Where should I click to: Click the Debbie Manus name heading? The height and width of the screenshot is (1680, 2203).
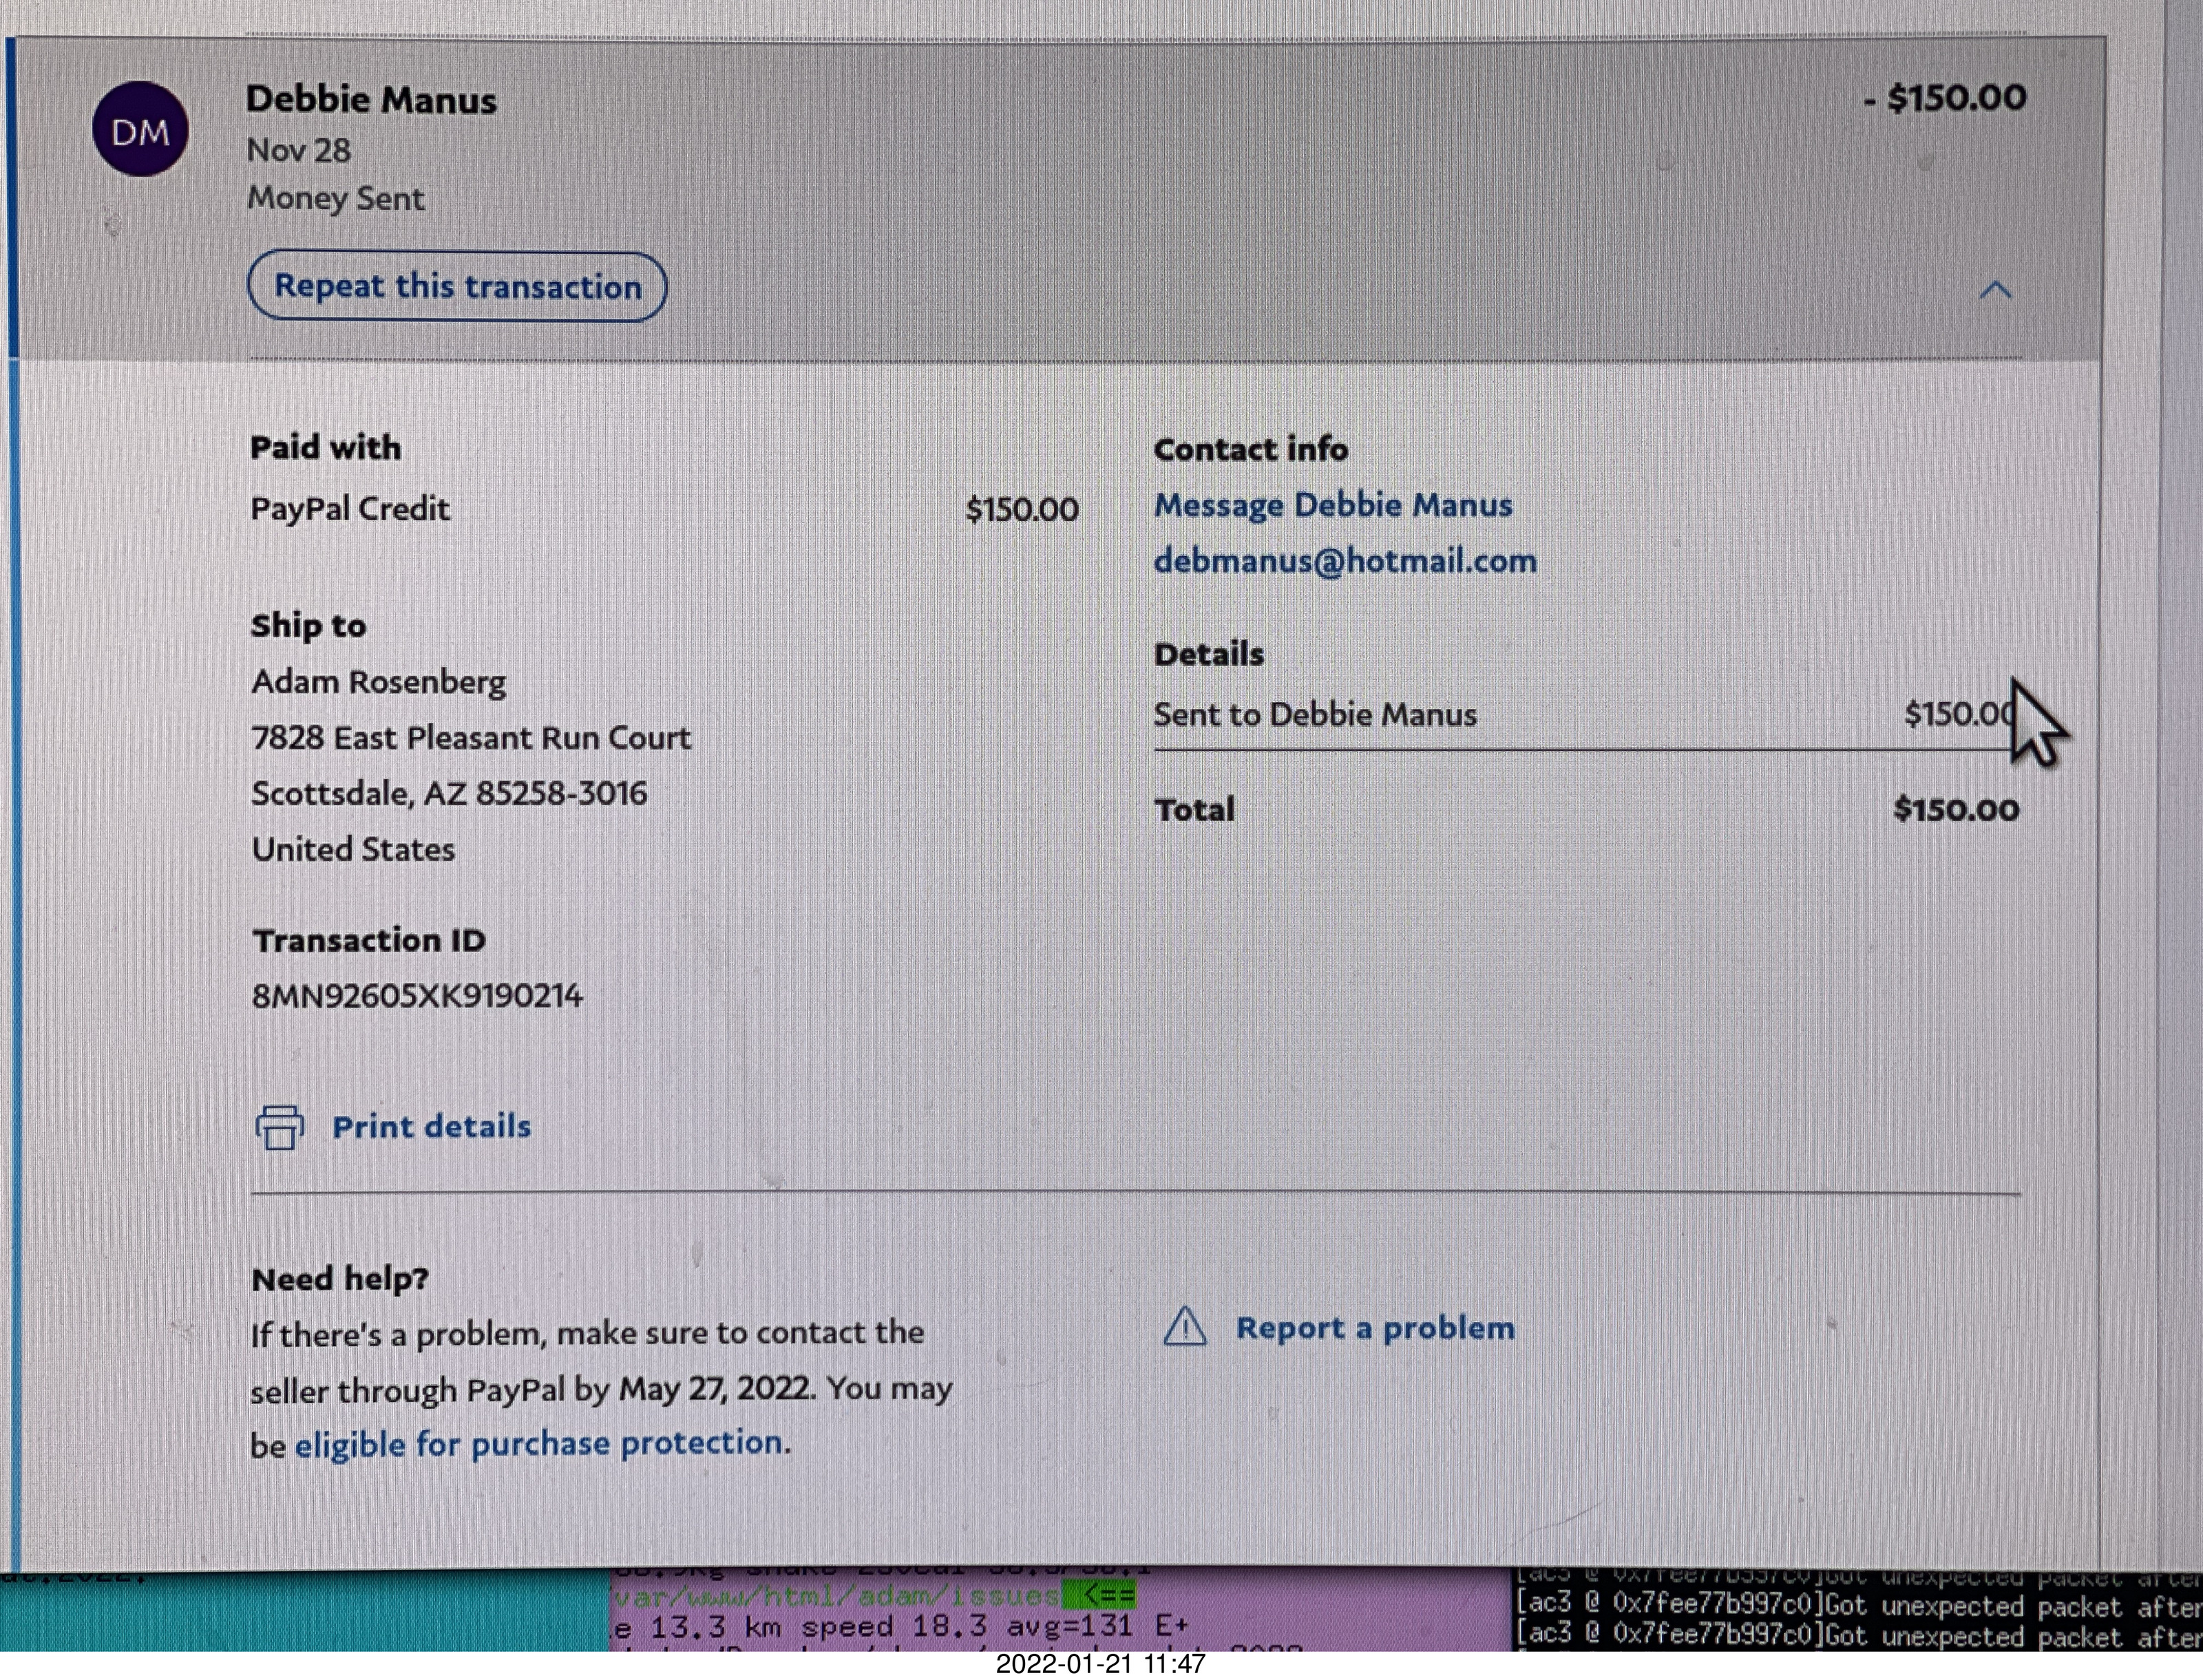tap(371, 99)
